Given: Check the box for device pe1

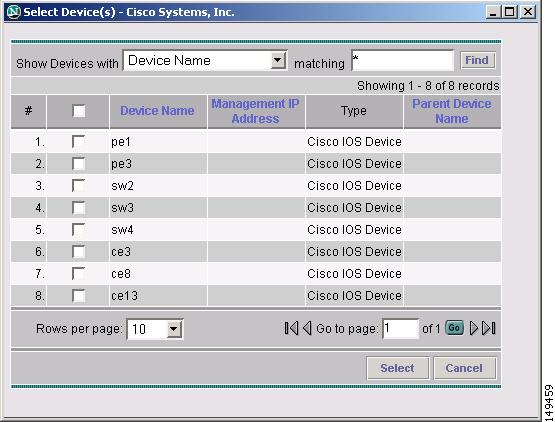Looking at the screenshot, I should point(78,142).
